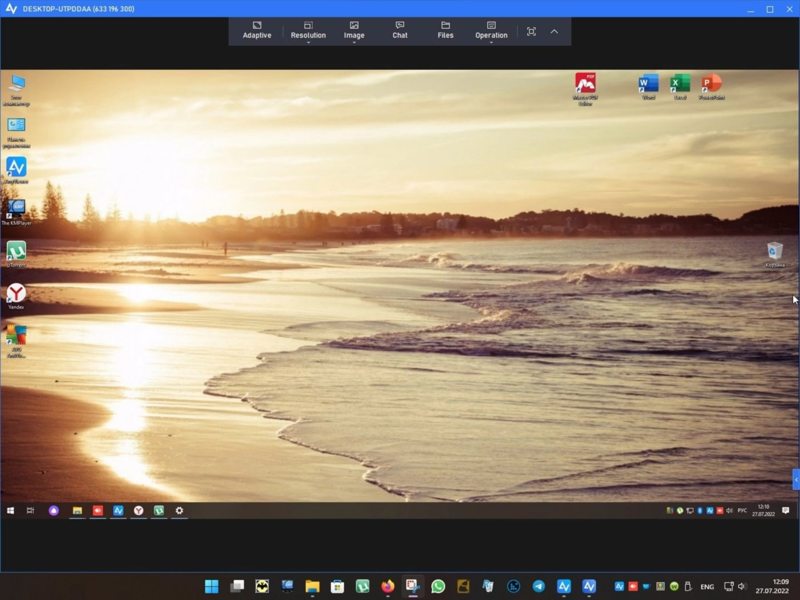
Task: Open PowerPoint on the remote desktop
Action: coord(711,85)
